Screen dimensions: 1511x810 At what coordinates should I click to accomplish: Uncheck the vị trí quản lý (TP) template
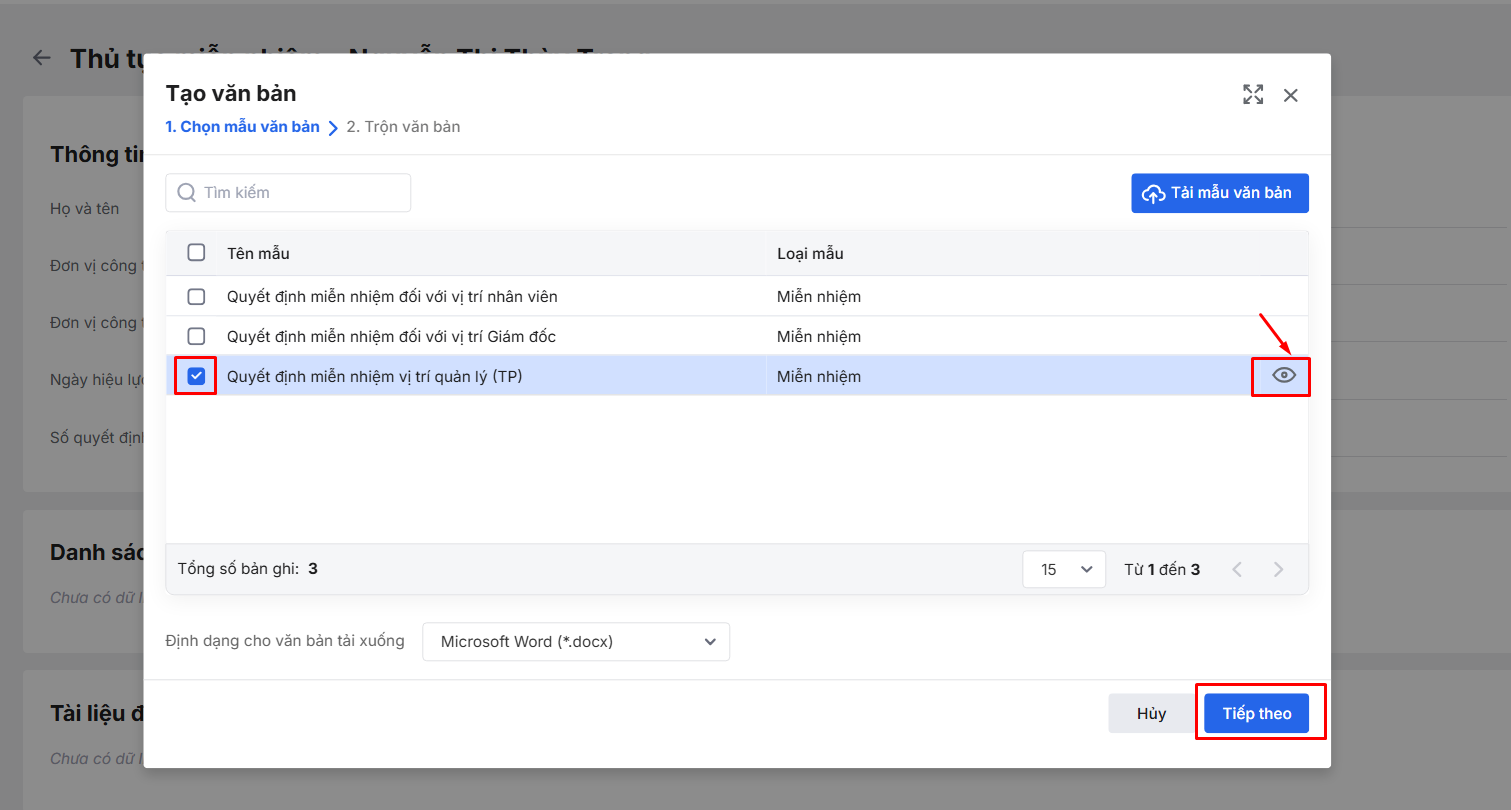197,377
